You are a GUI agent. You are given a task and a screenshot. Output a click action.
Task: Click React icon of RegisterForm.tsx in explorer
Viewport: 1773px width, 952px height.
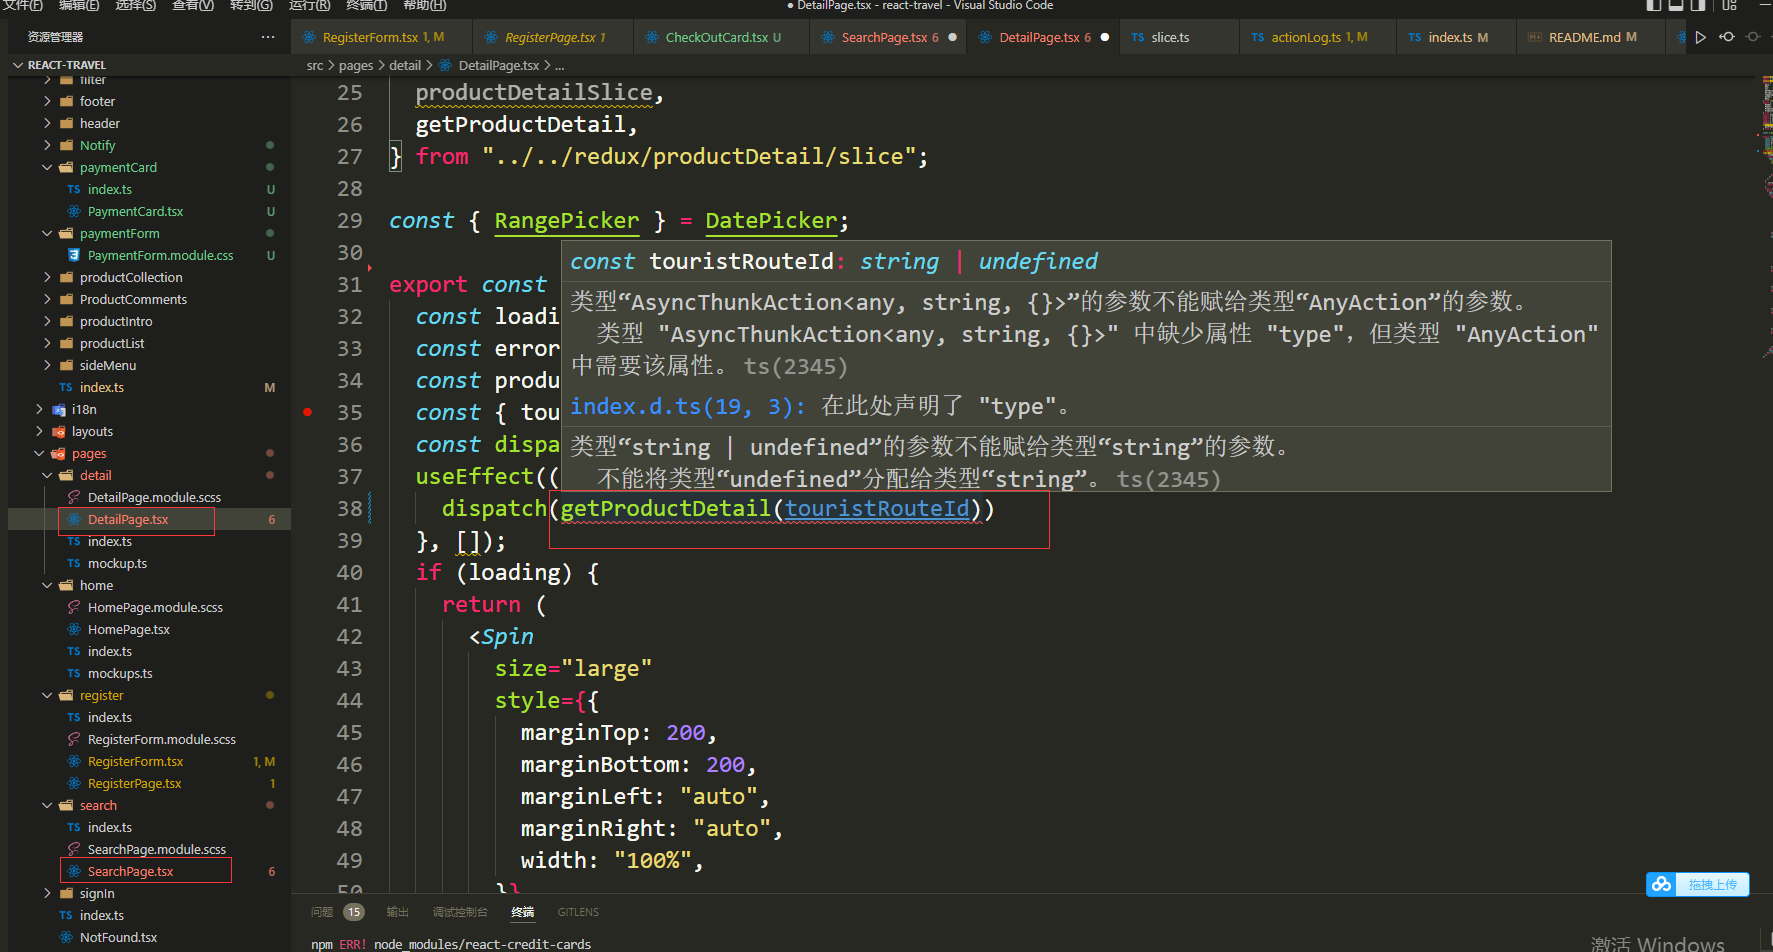(74, 761)
